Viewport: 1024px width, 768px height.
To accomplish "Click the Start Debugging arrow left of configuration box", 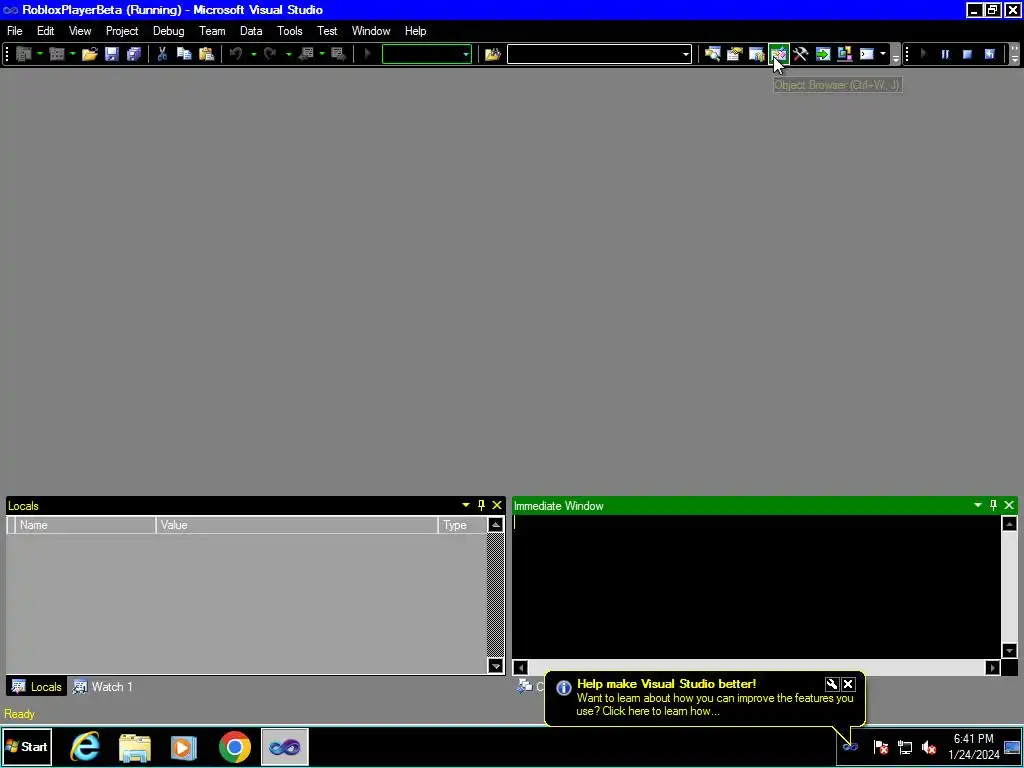I will click(368, 54).
